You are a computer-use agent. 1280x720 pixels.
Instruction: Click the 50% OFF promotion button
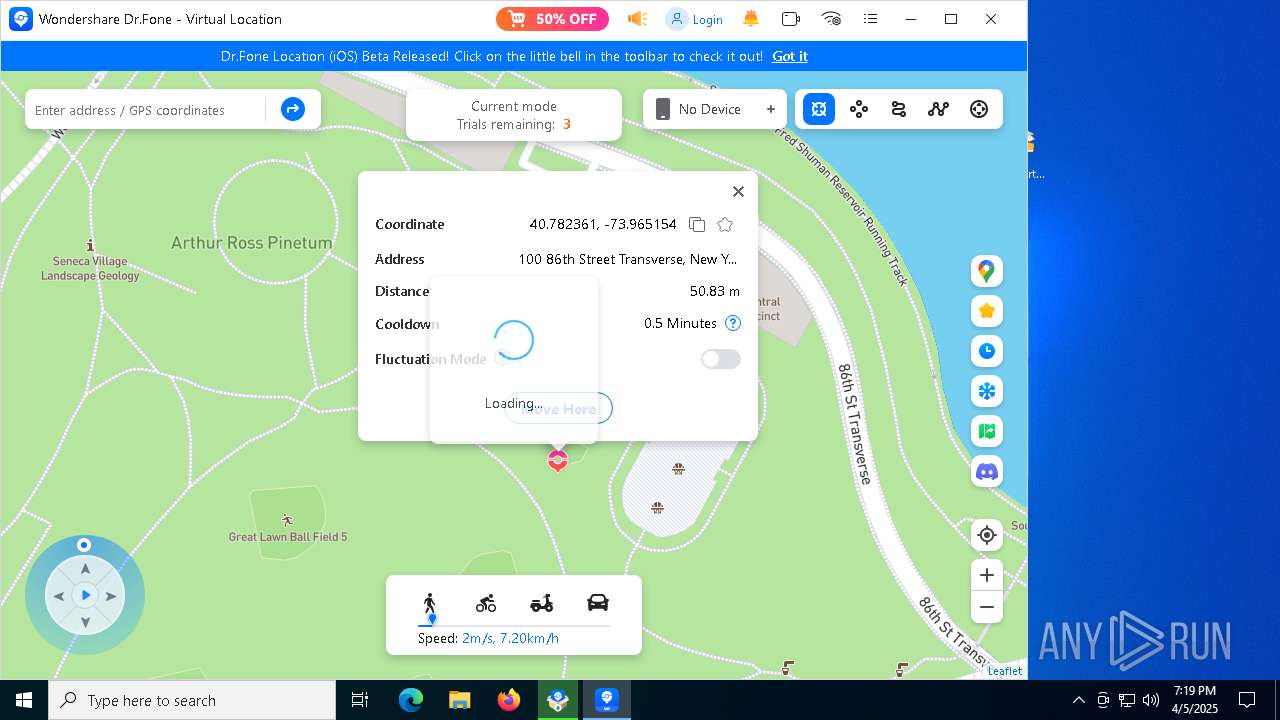coord(552,19)
